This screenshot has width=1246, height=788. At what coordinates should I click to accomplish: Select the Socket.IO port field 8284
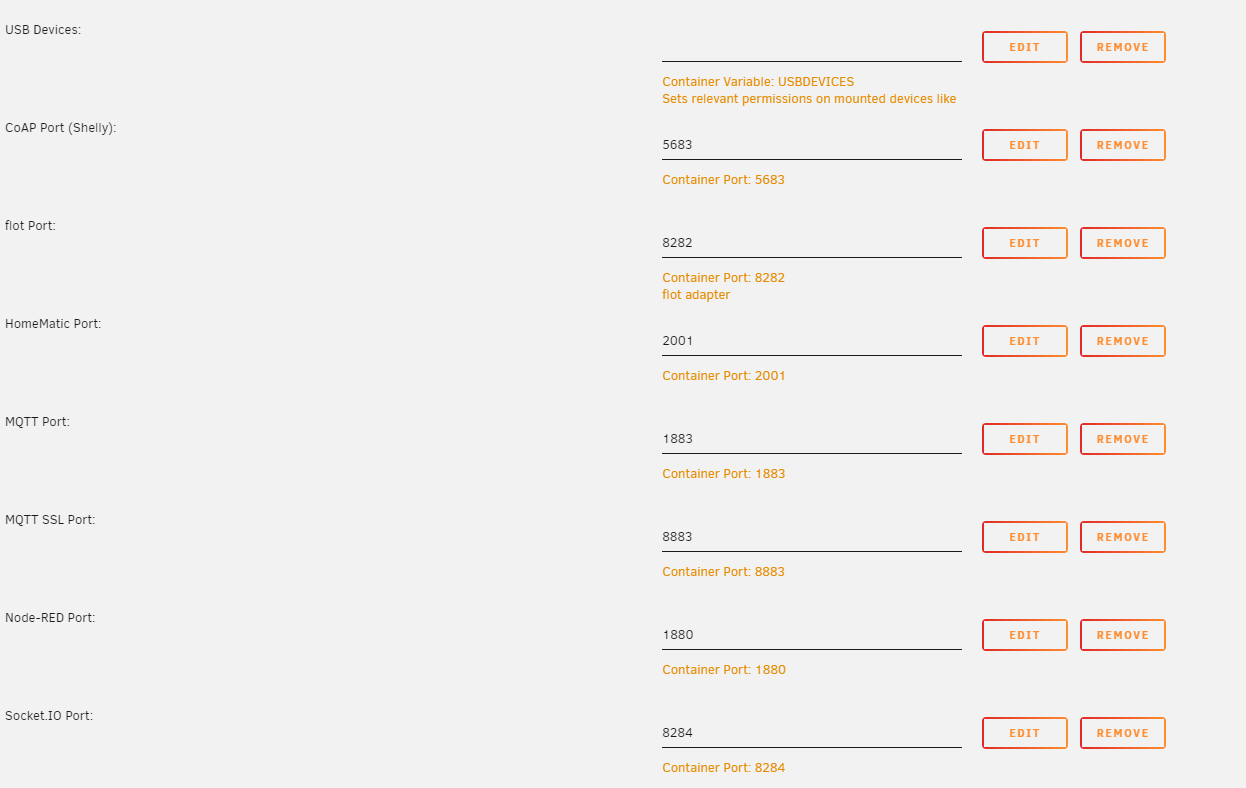pyautogui.click(x=811, y=733)
